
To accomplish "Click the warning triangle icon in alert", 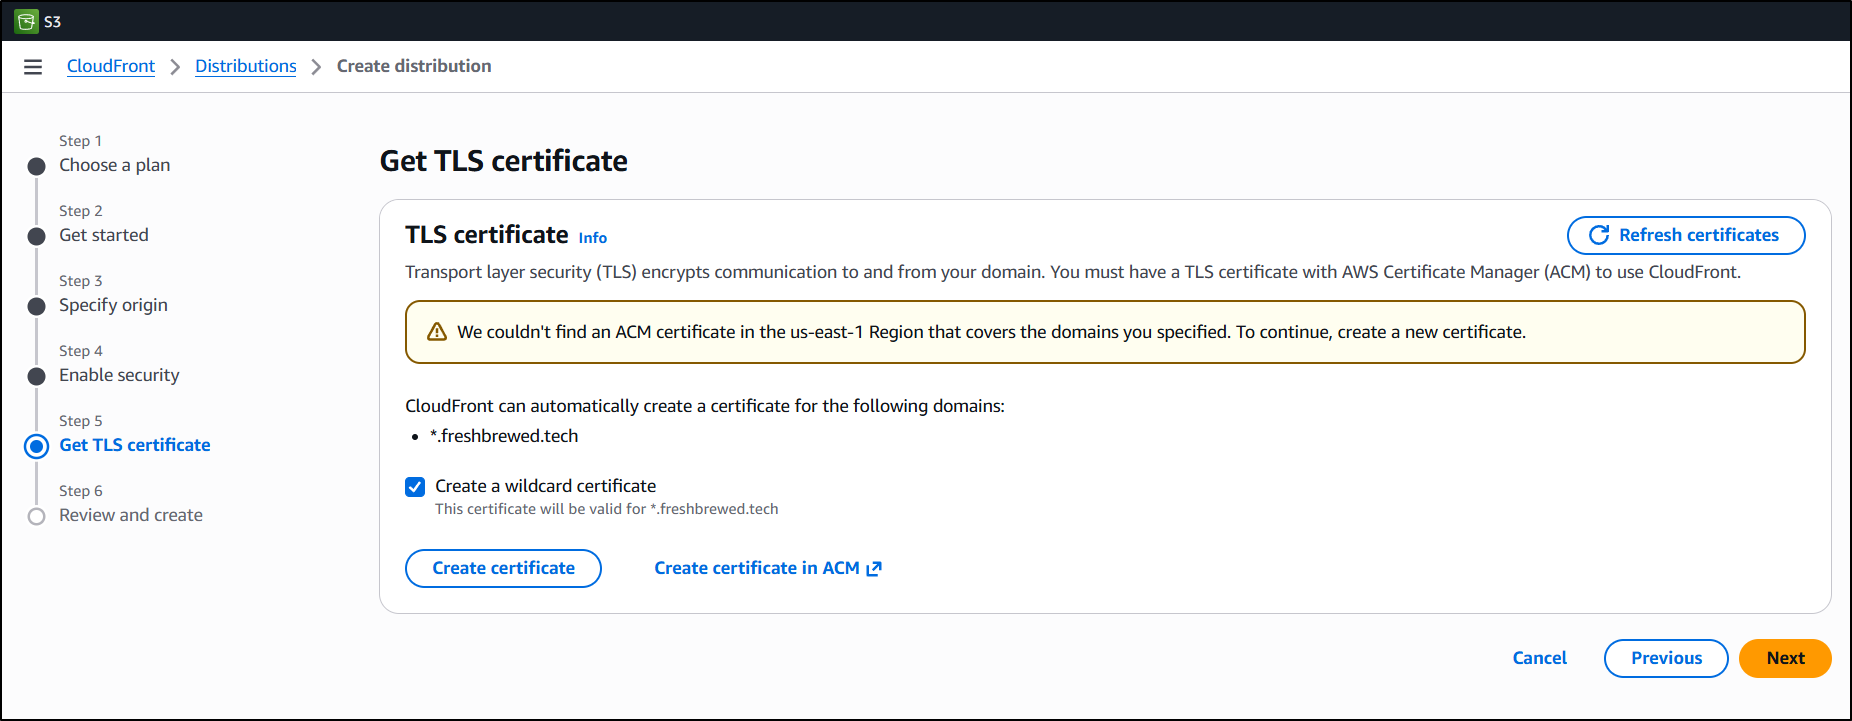I will [437, 332].
